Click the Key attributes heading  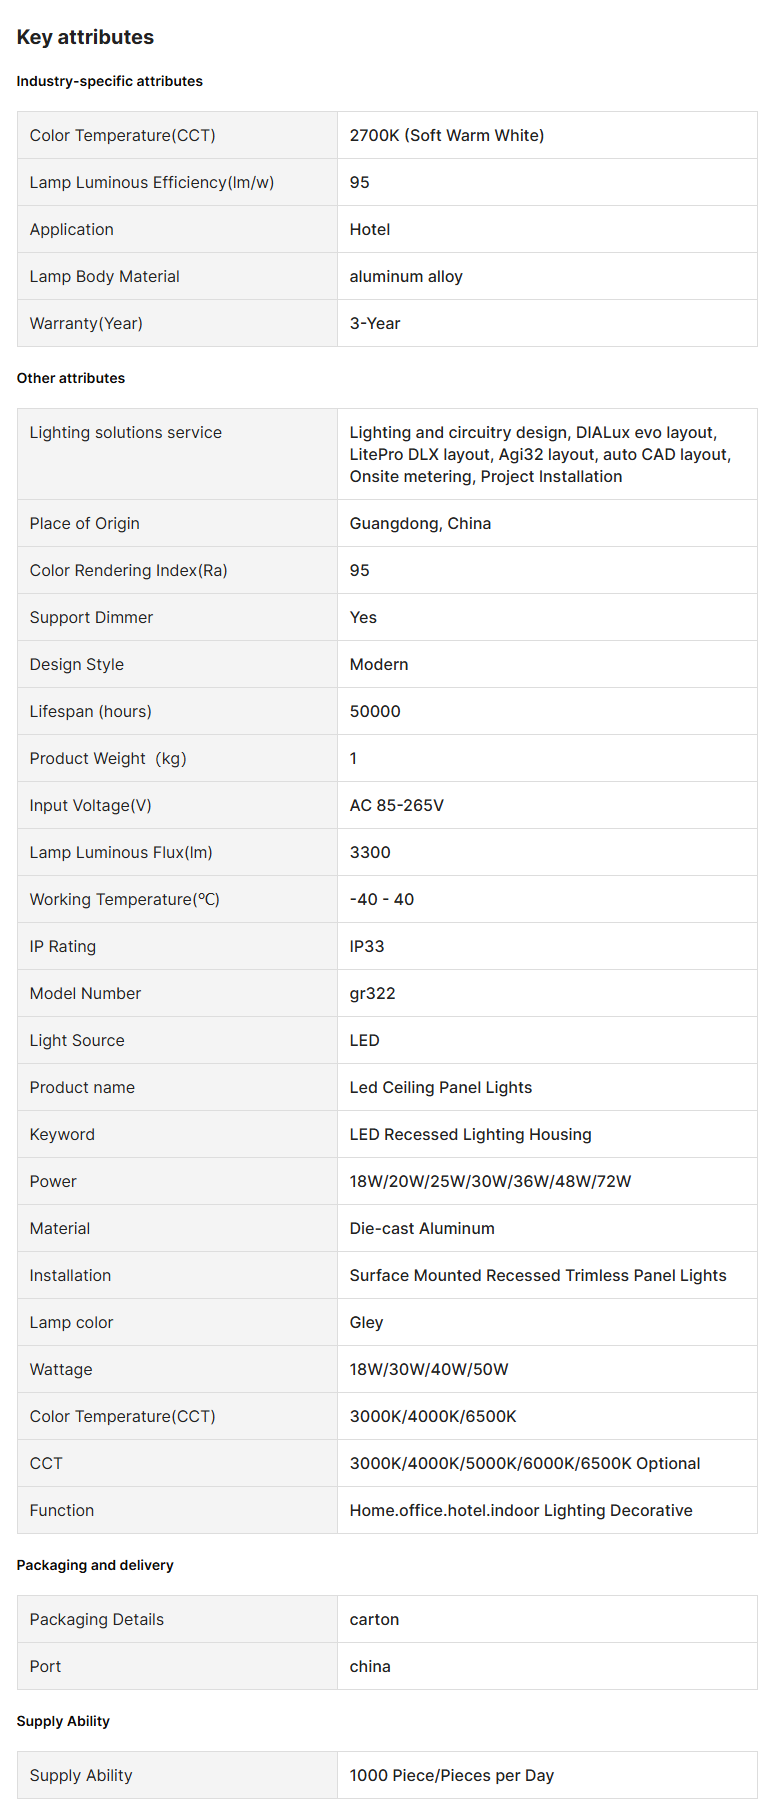pyautogui.click(x=85, y=37)
